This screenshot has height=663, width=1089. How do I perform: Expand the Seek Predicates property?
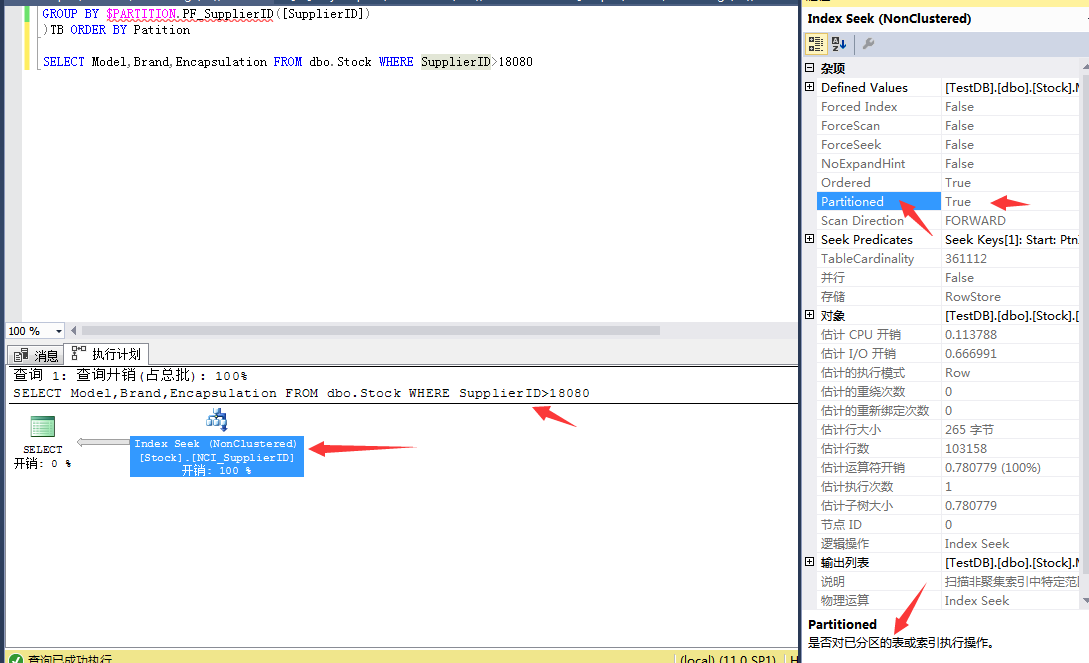click(810, 240)
